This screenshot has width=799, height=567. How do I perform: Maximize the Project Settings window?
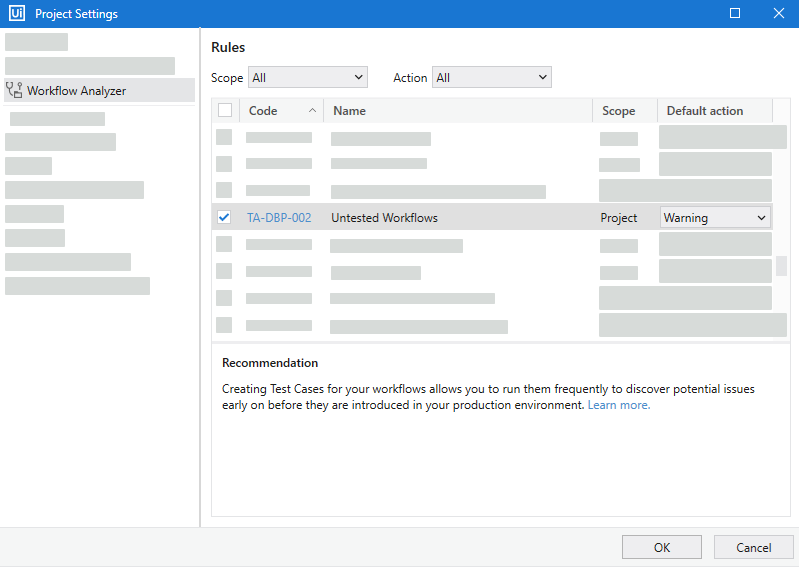pos(735,14)
